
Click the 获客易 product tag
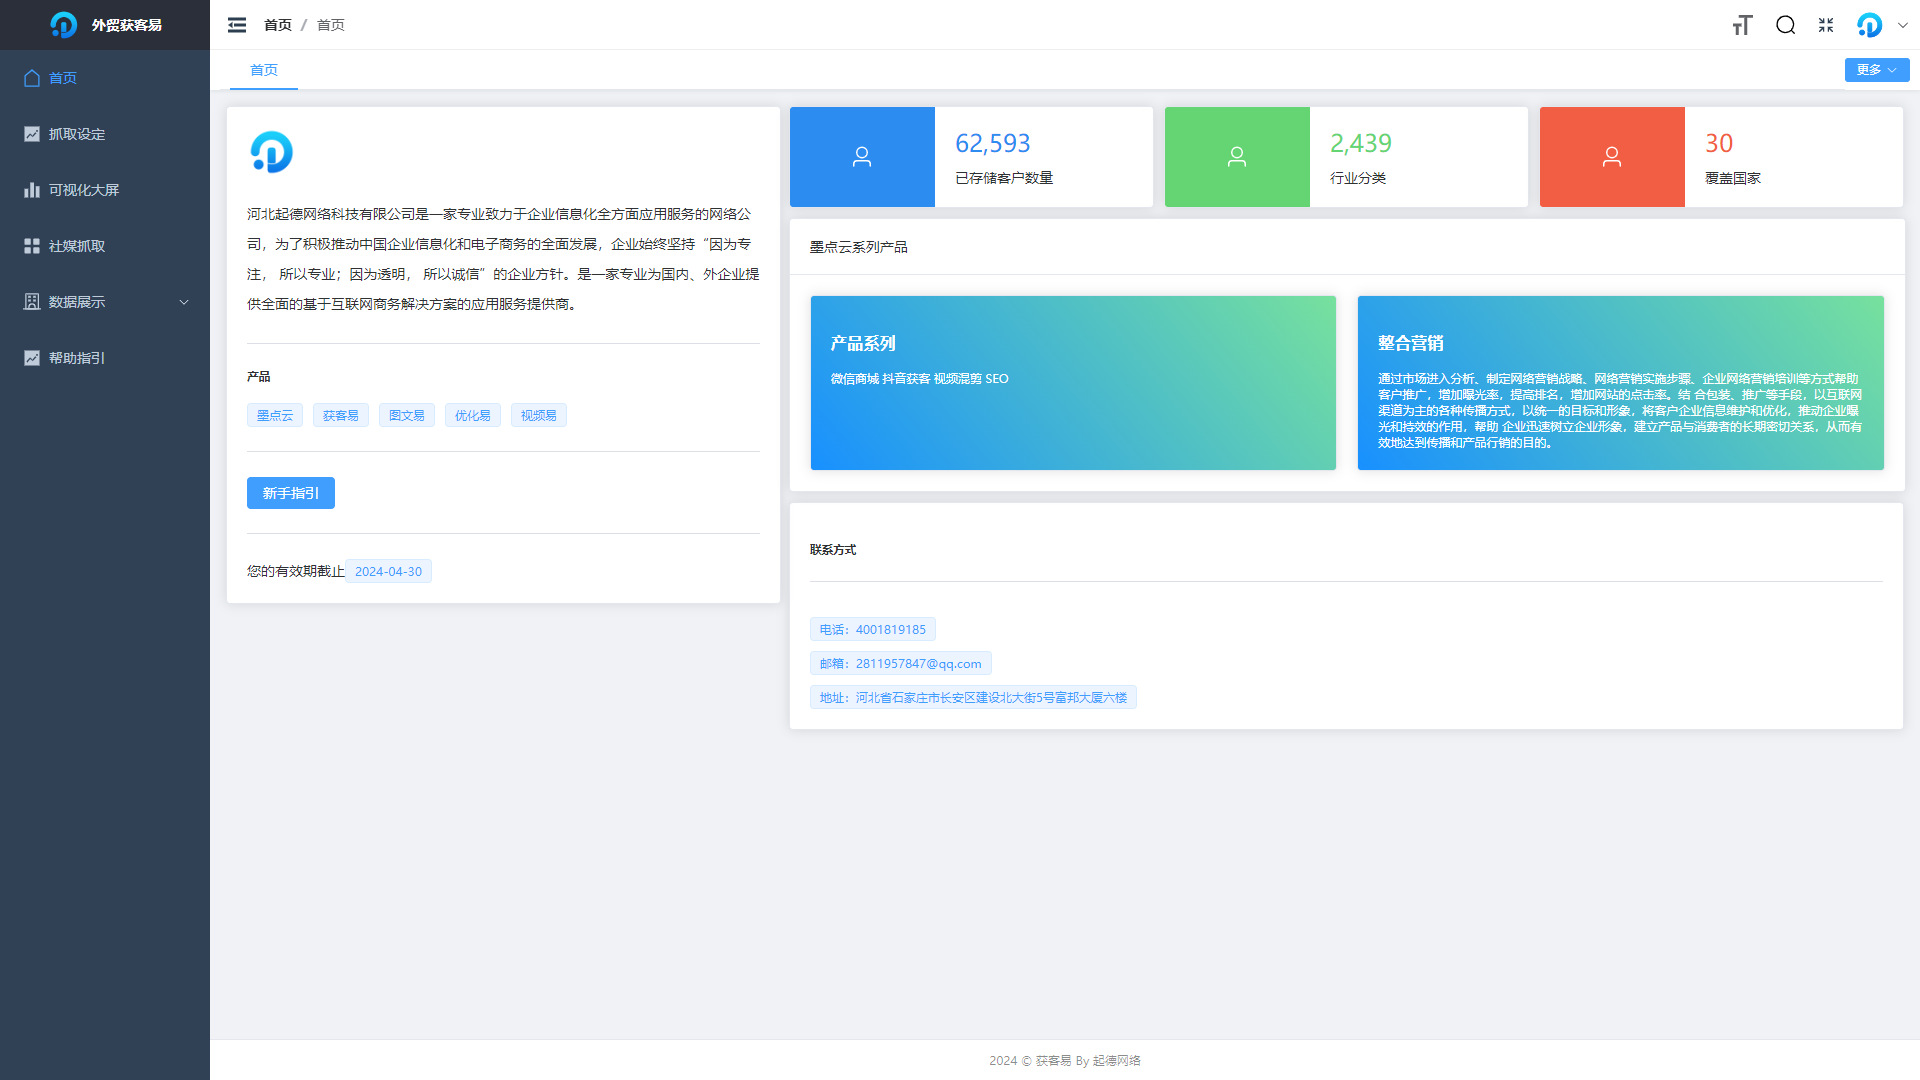click(340, 416)
